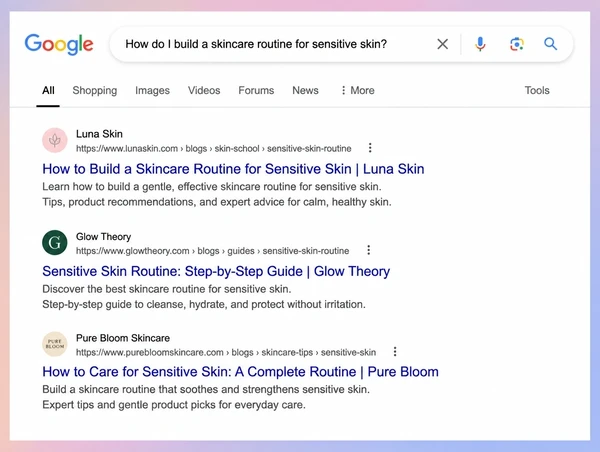Click the 'Glow Theory' site name

click(103, 237)
